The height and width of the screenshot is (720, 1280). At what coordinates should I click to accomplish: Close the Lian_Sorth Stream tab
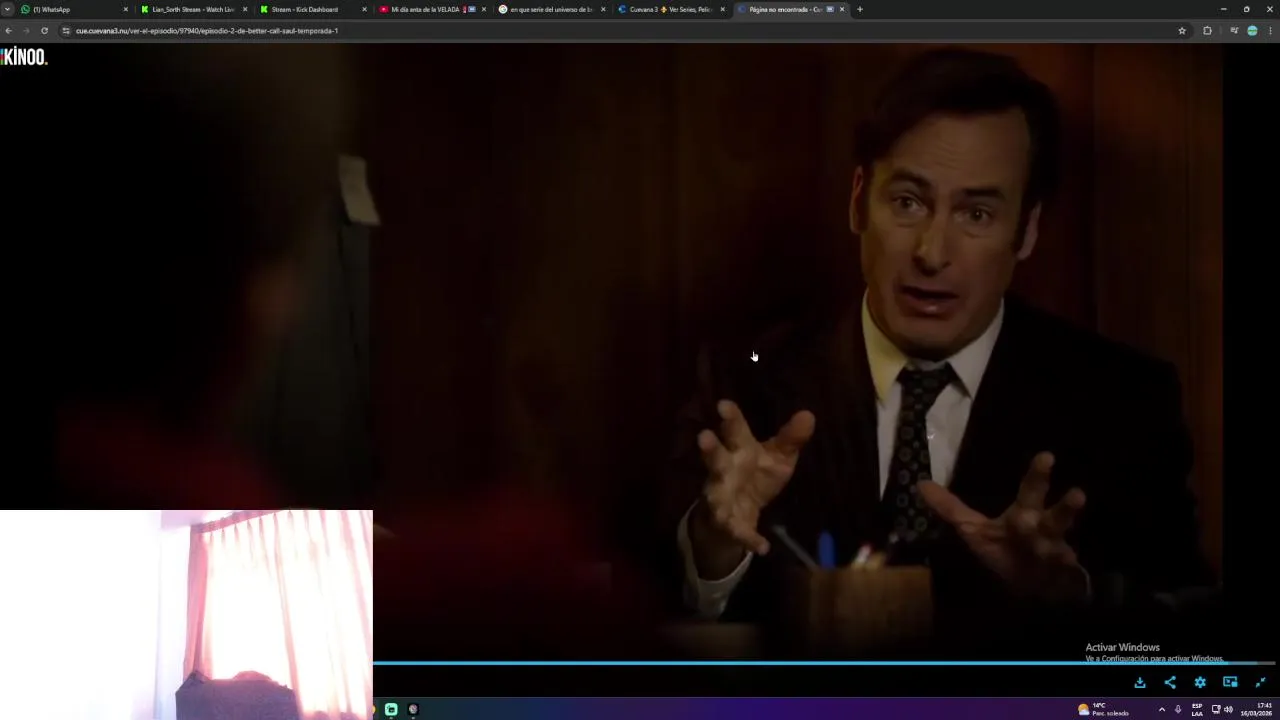click(x=245, y=9)
